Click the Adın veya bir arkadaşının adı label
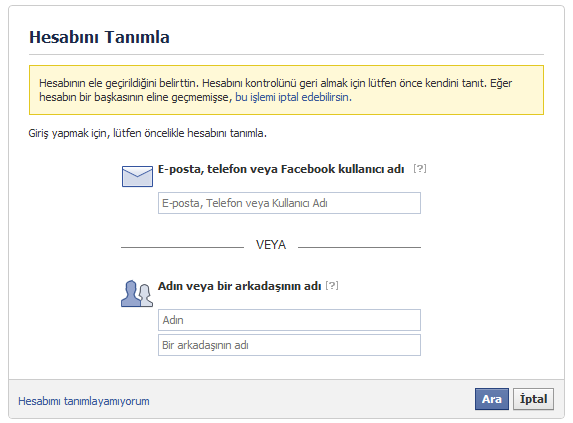The image size is (573, 423). click(239, 286)
